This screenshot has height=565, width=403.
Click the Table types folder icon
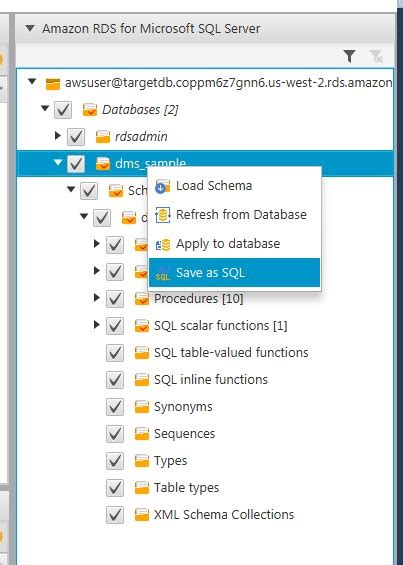click(x=142, y=488)
